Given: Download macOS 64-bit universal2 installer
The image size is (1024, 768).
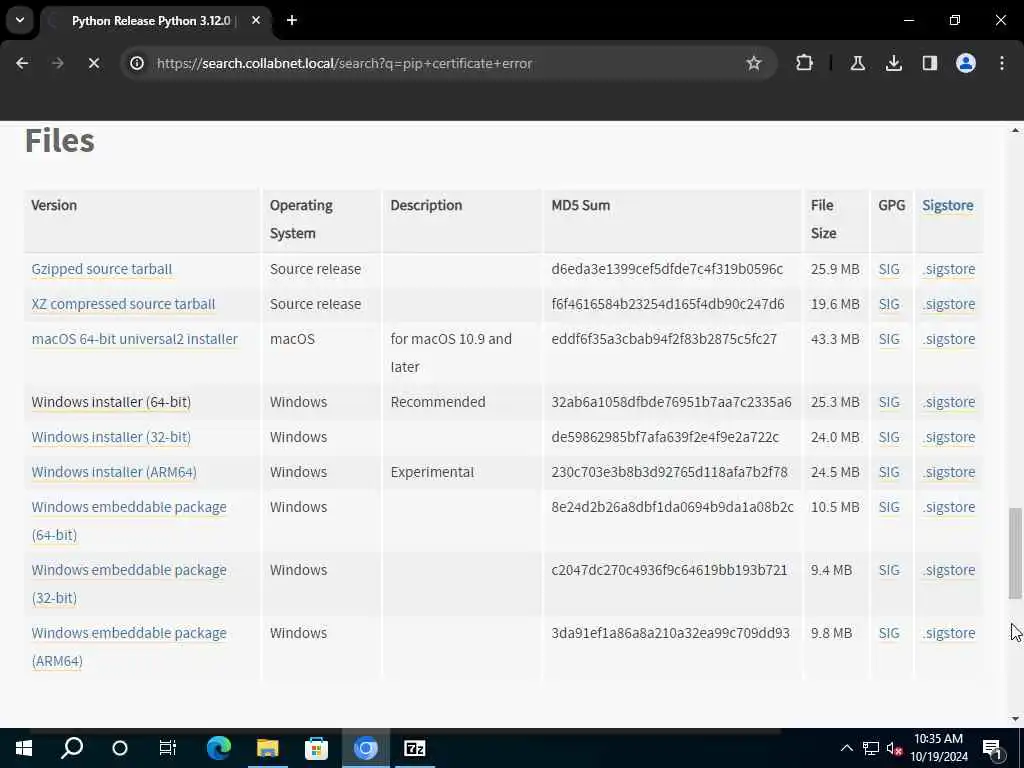Looking at the screenshot, I should [x=135, y=339].
